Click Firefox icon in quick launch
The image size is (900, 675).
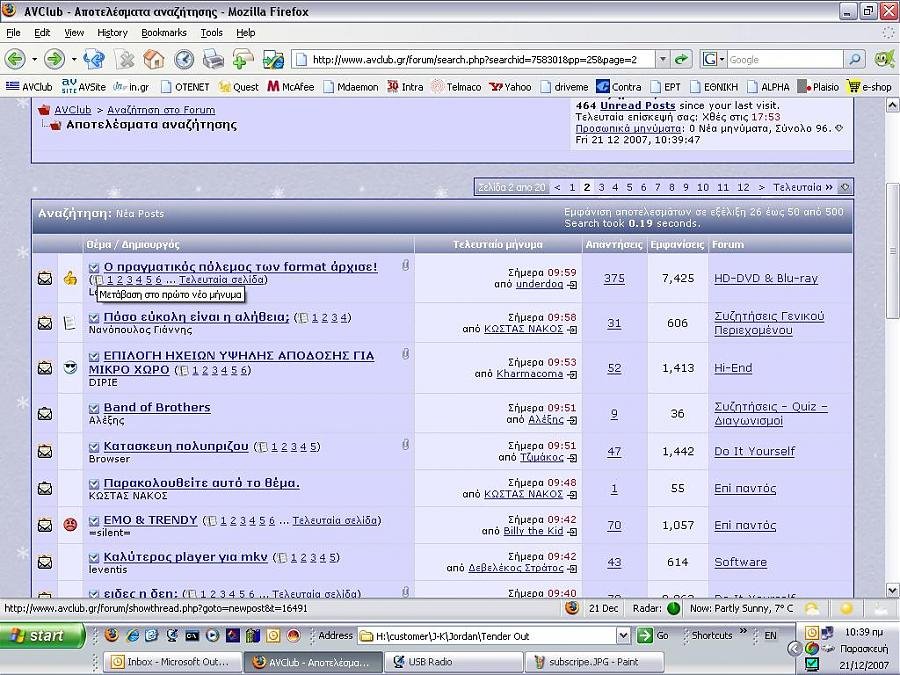click(x=112, y=635)
